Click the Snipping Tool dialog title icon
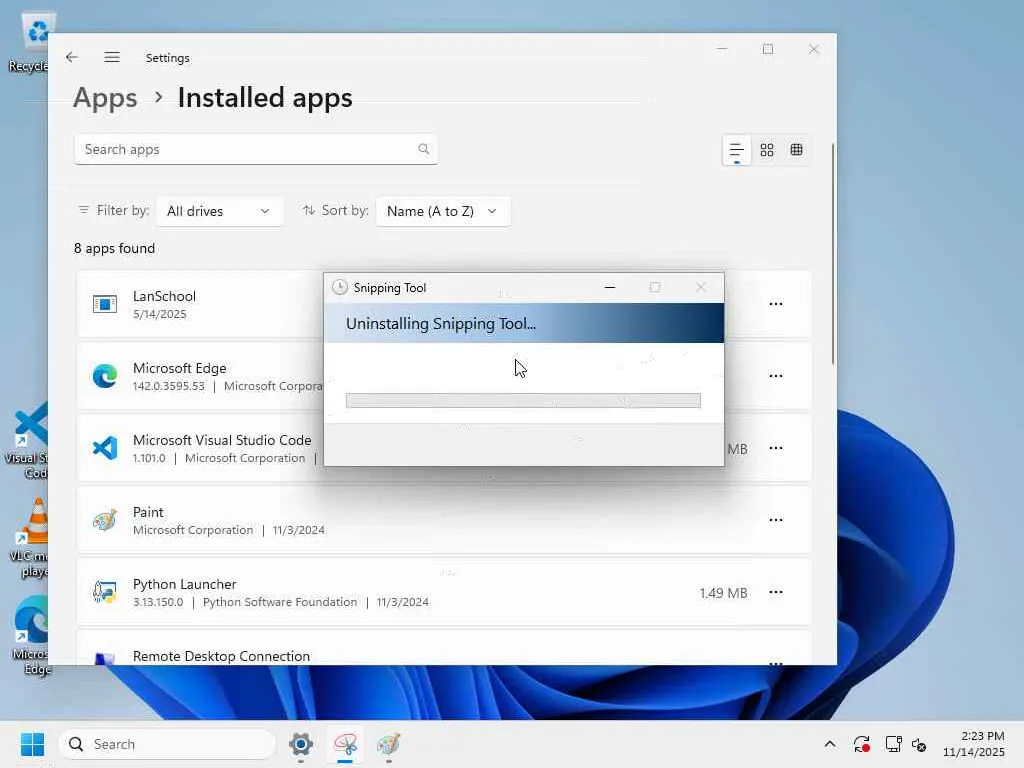This screenshot has height=768, width=1024. point(340,287)
